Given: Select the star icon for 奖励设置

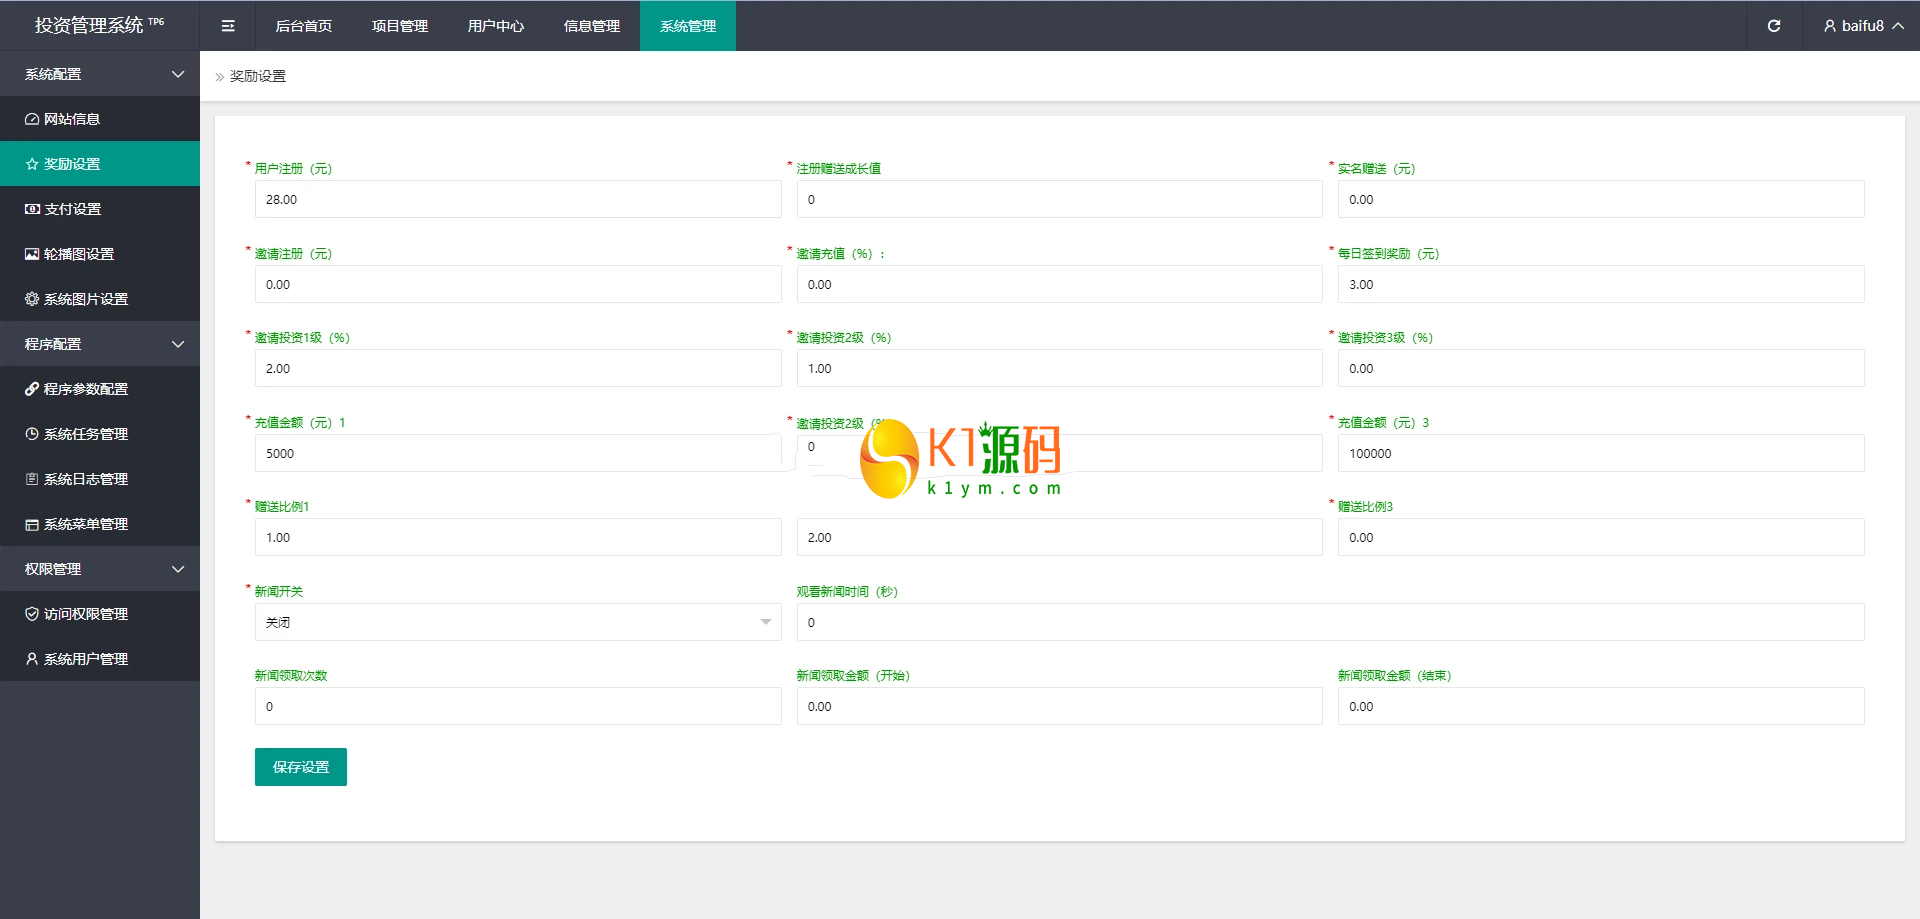Looking at the screenshot, I should (x=32, y=164).
